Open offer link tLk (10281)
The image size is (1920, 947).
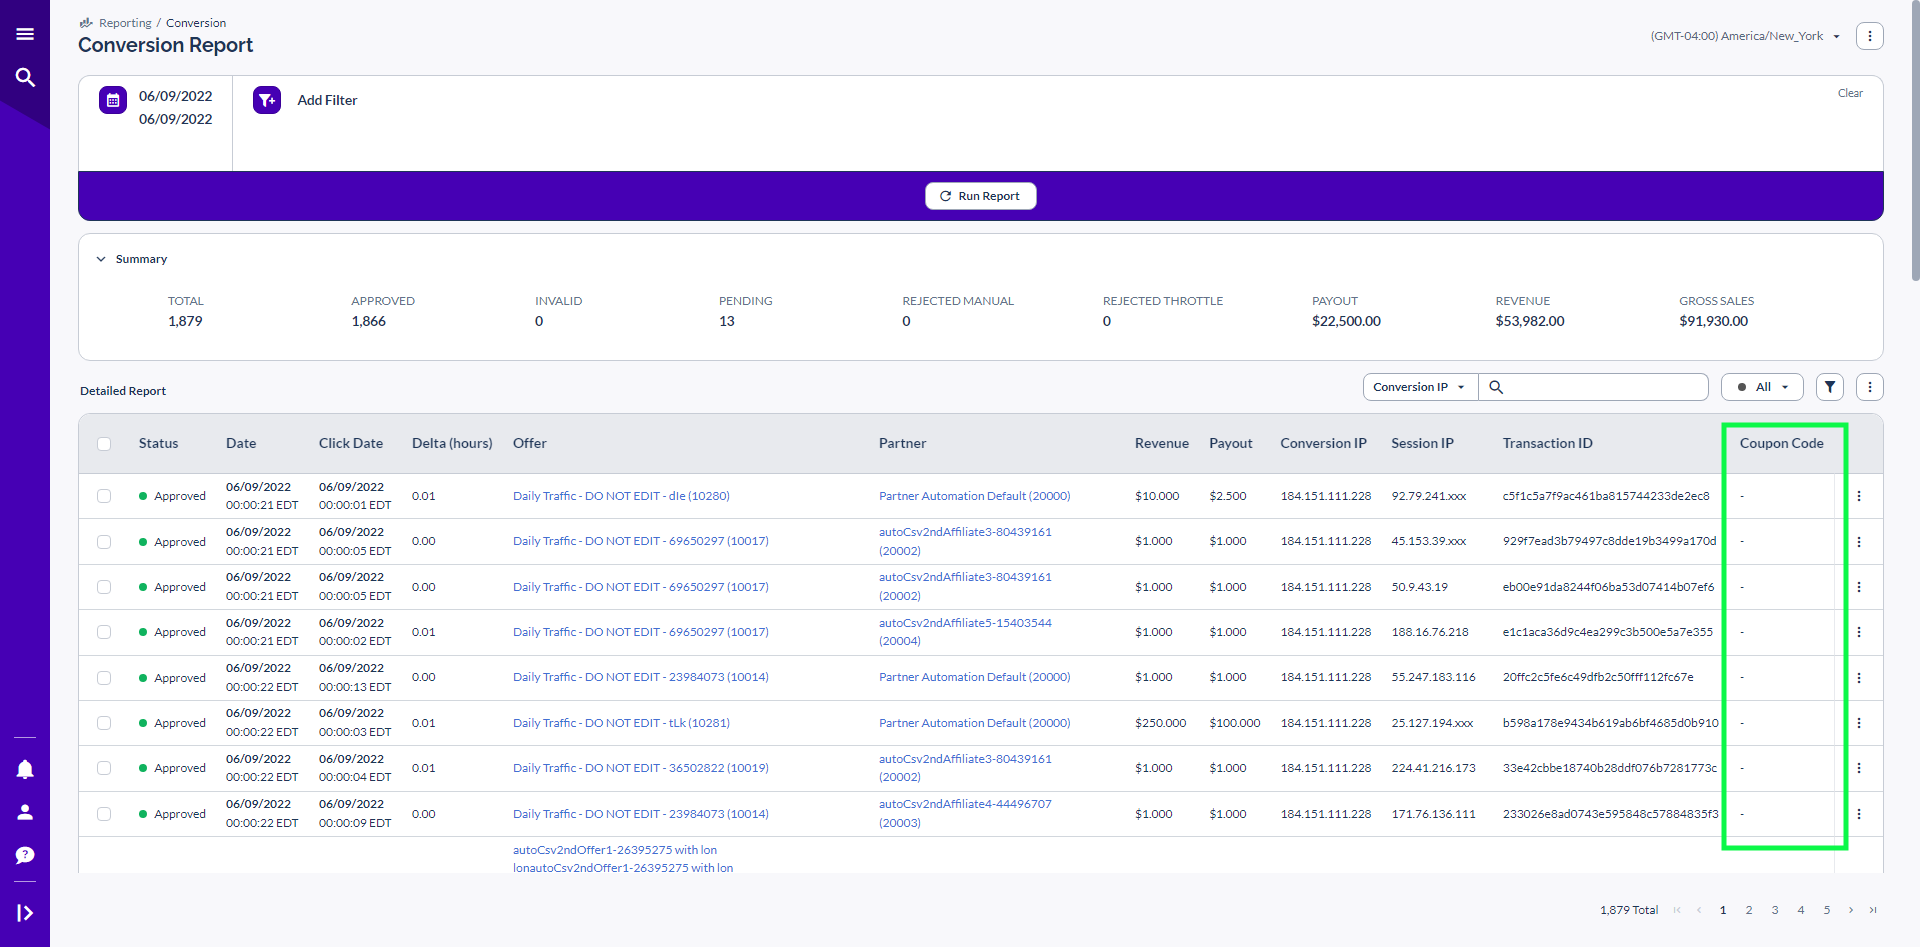click(621, 723)
